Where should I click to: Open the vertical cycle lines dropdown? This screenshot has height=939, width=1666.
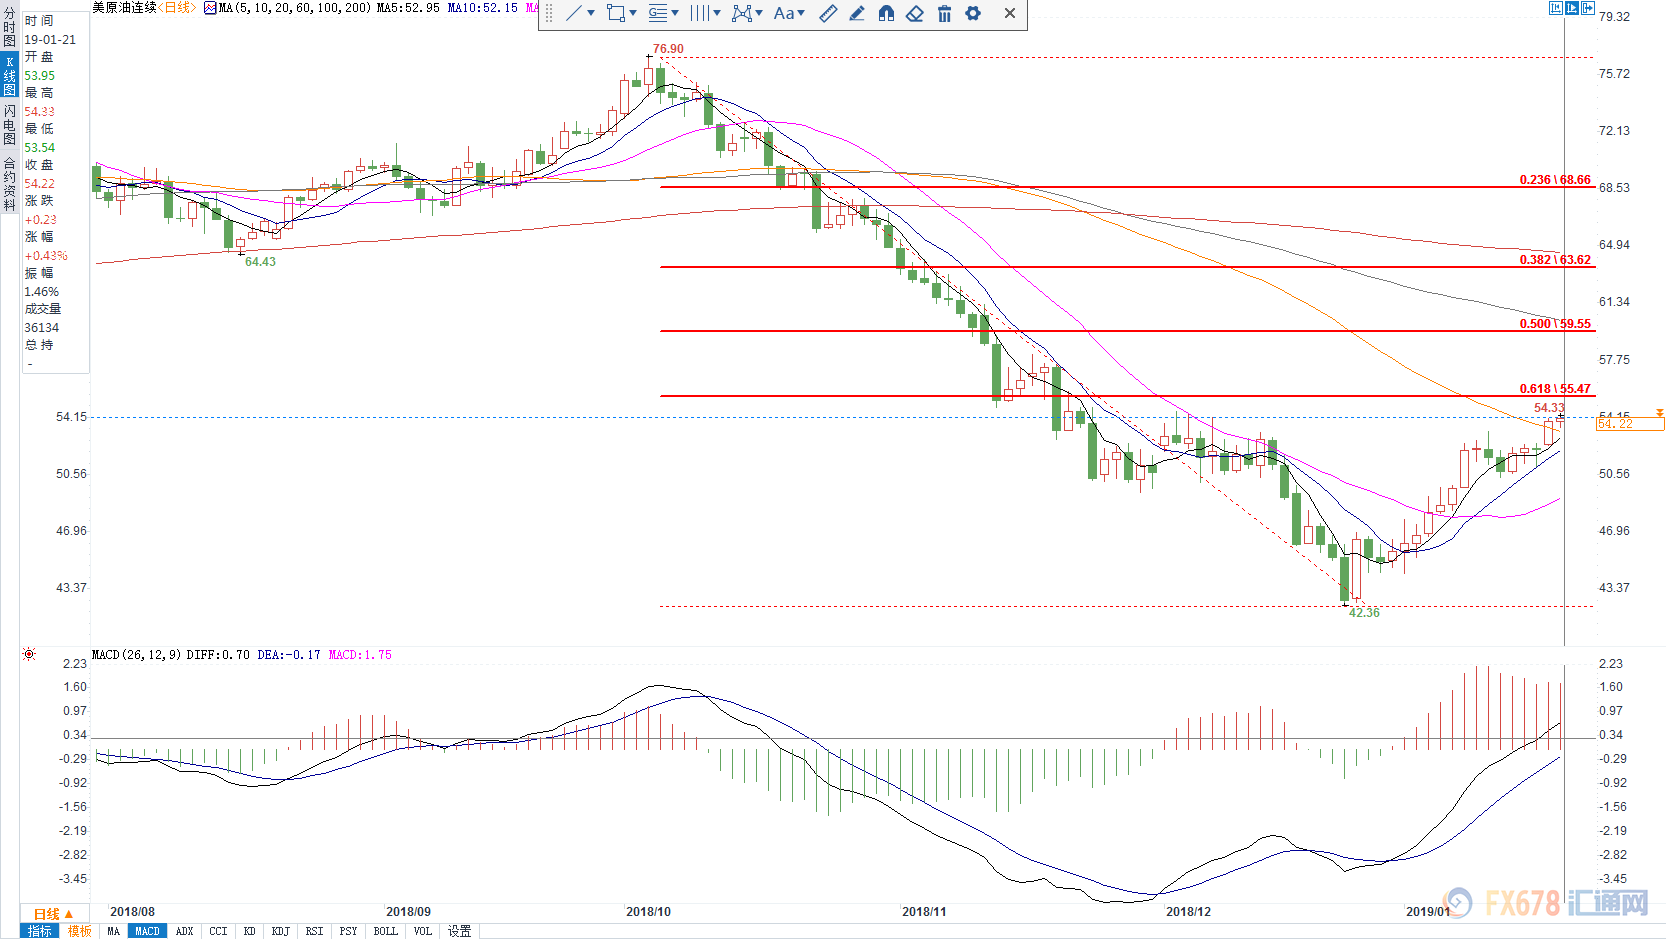[x=717, y=14]
